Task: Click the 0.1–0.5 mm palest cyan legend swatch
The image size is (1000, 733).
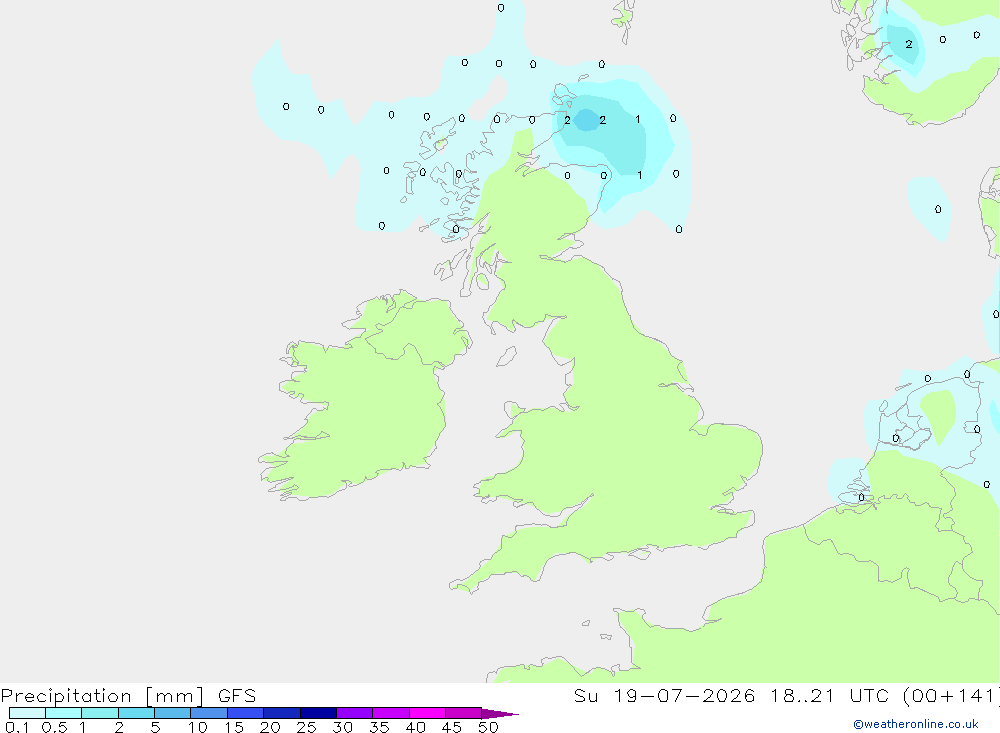Action: point(27,713)
